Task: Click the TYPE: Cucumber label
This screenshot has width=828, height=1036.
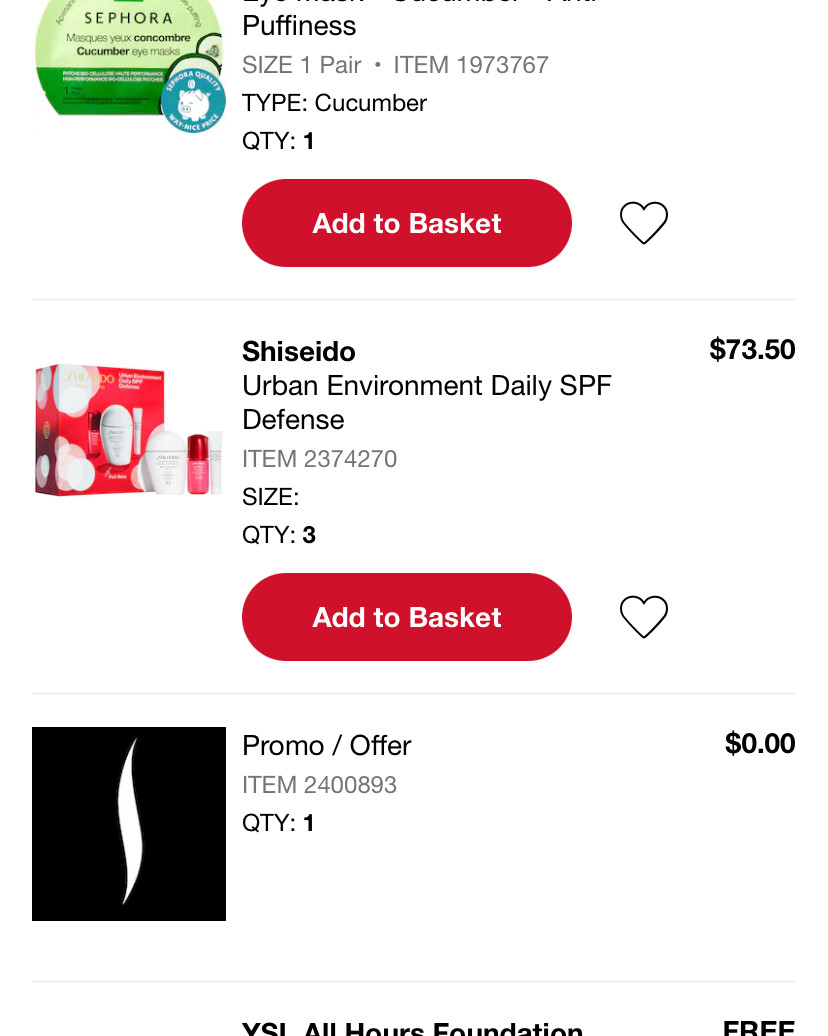Action: click(x=334, y=103)
